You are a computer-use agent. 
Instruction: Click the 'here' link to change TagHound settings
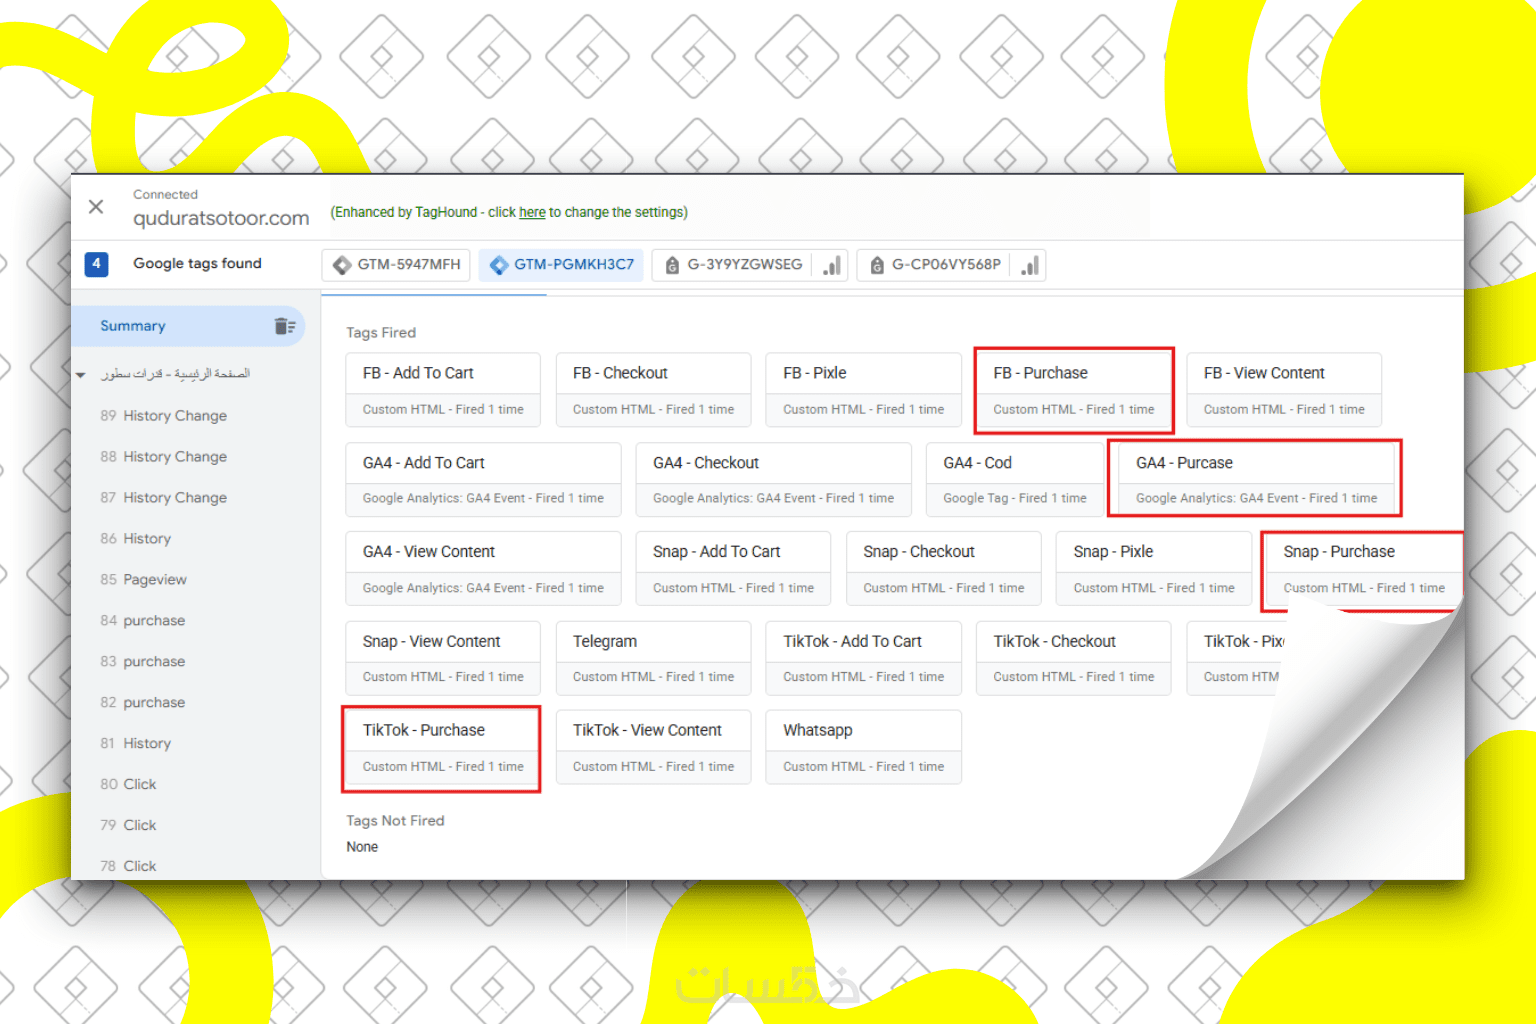coord(532,212)
